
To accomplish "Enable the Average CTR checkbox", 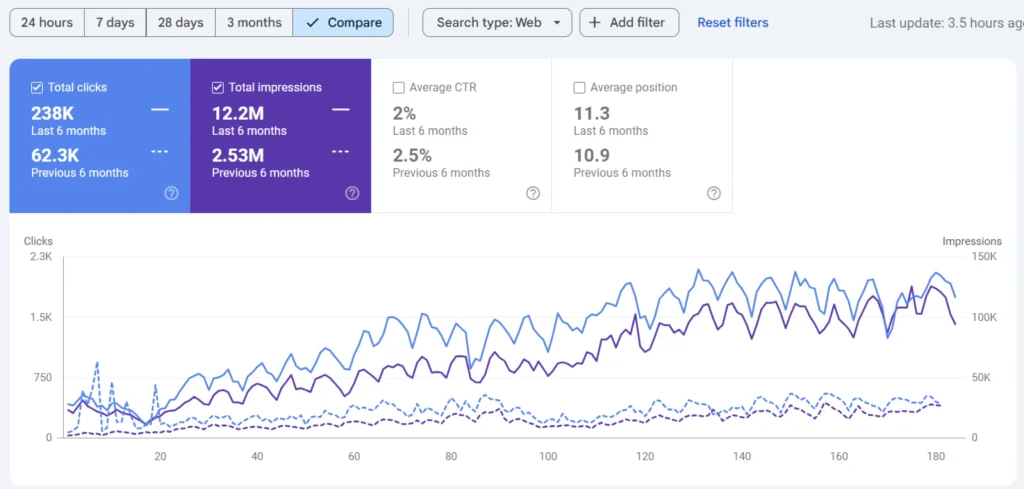I will pos(399,88).
